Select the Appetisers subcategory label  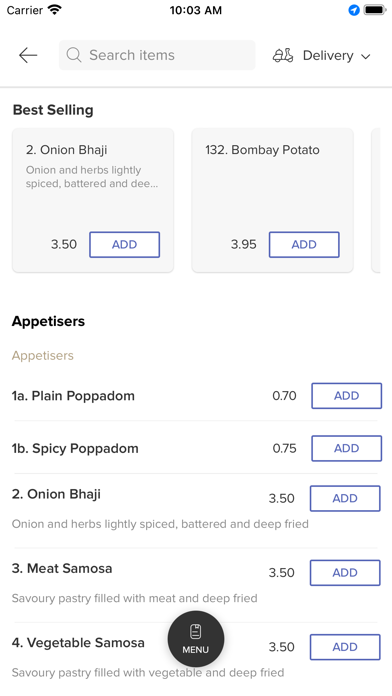coord(43,356)
